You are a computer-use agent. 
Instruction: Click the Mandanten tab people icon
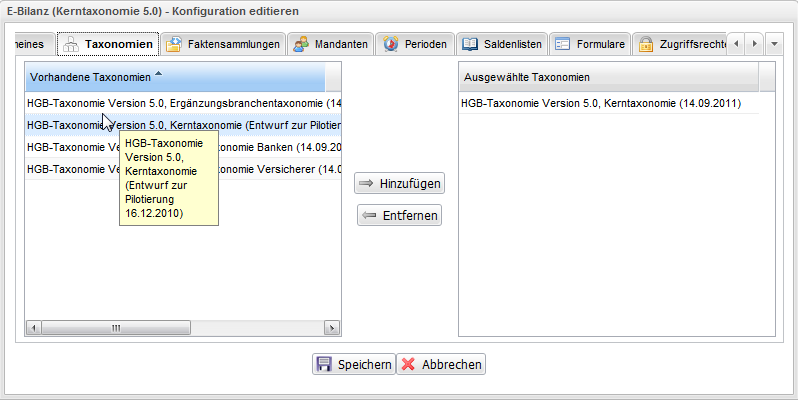click(301, 44)
